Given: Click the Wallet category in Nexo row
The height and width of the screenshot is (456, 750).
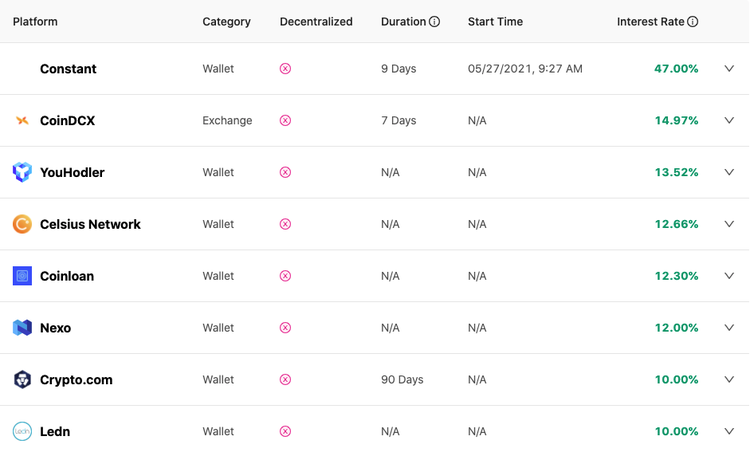Looking at the screenshot, I should tap(218, 328).
